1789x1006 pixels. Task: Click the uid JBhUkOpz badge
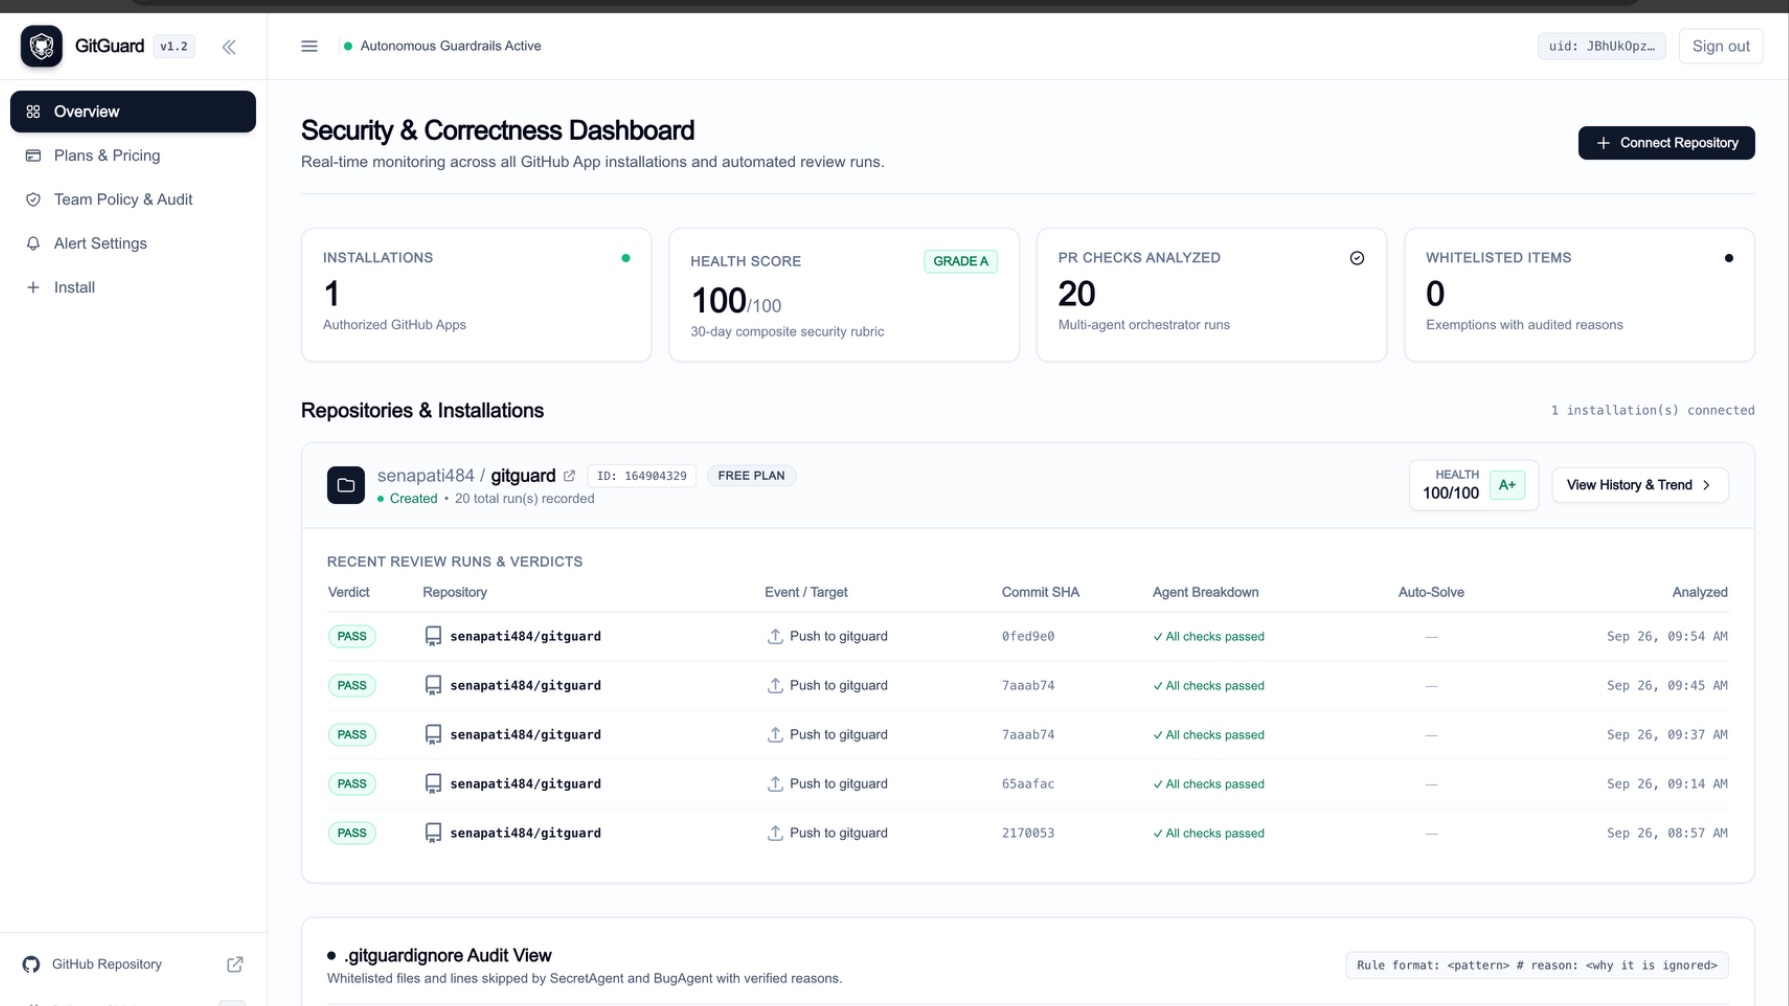click(x=1601, y=46)
